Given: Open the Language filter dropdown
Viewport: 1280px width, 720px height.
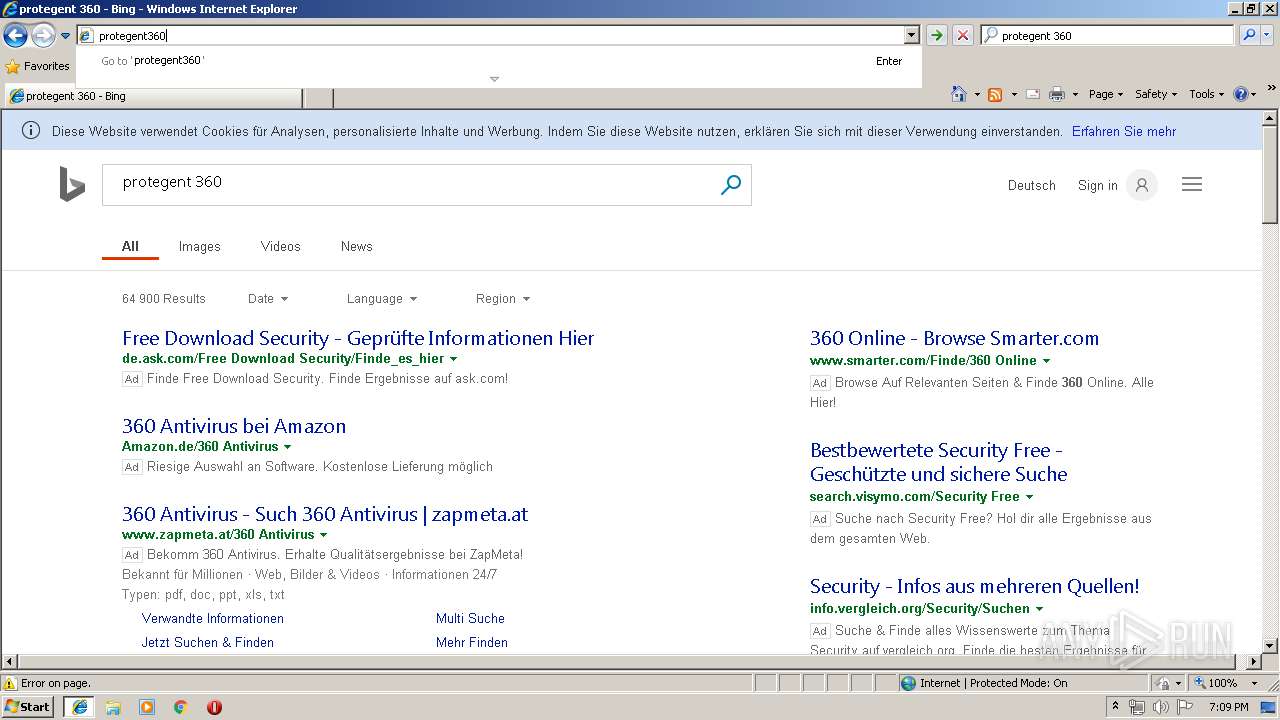Looking at the screenshot, I should click(382, 299).
